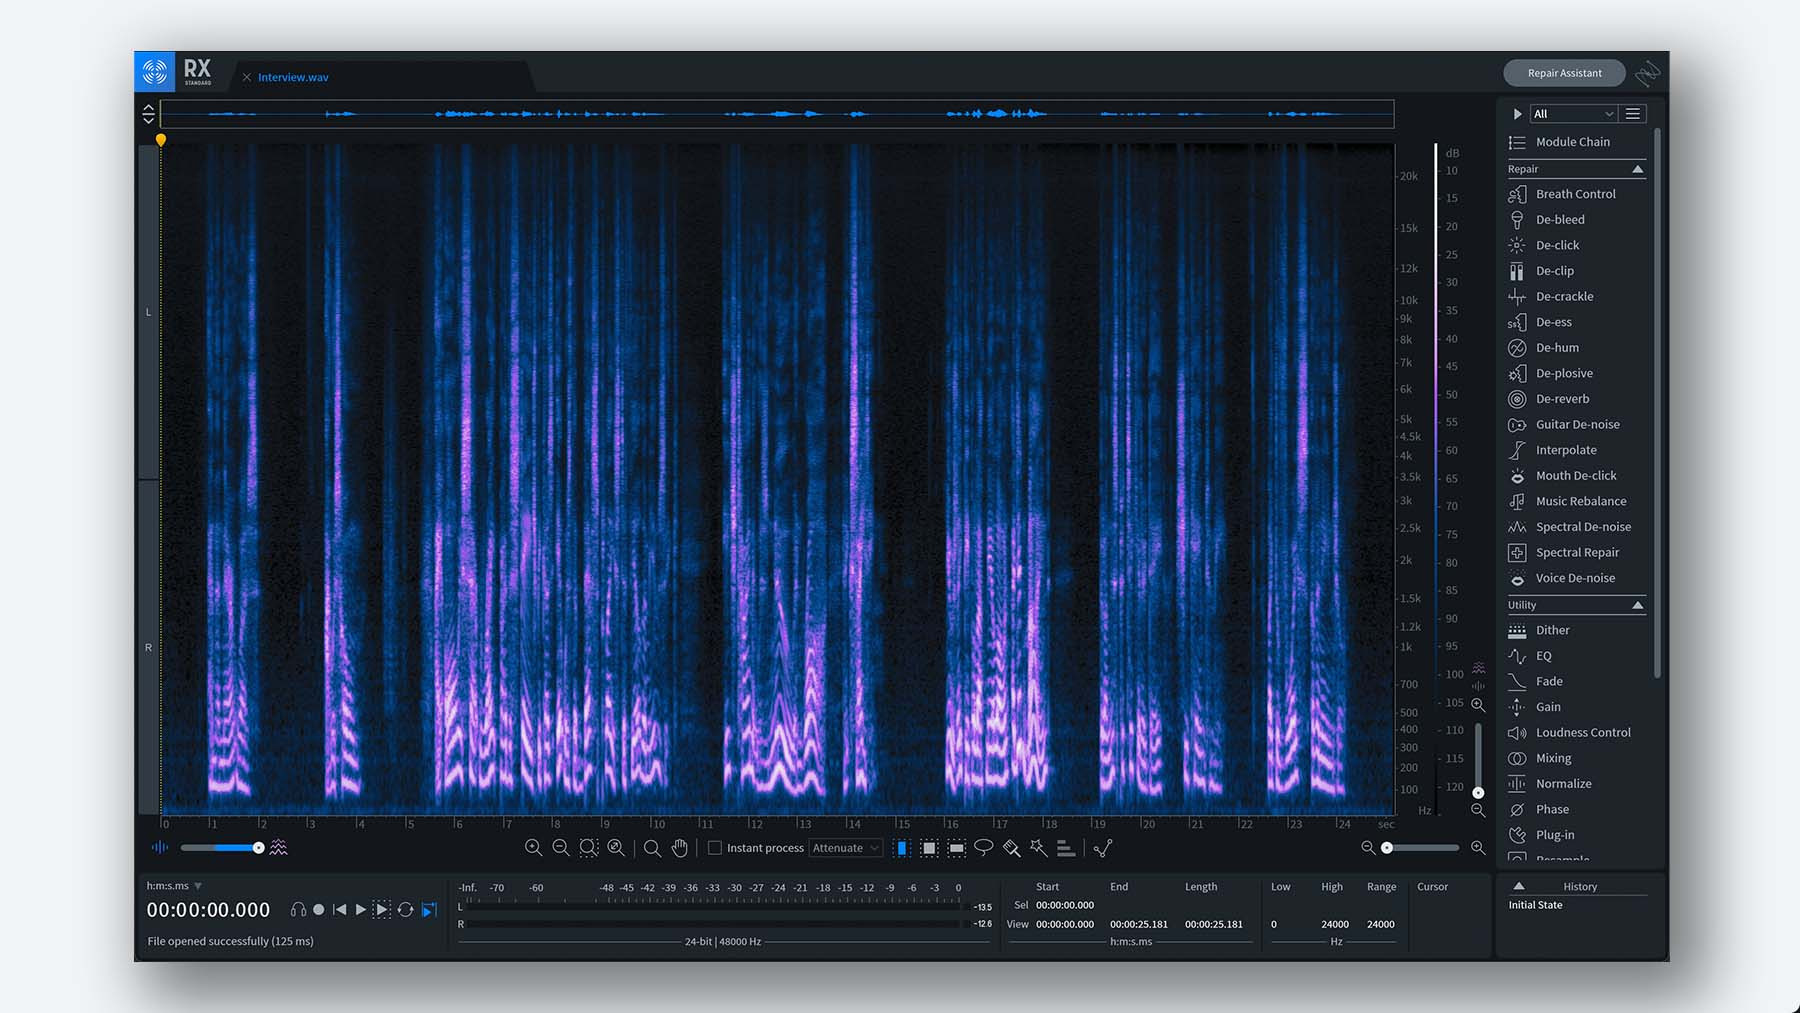The width and height of the screenshot is (1800, 1013).
Task: Open the Module Chain
Action: [1572, 142]
